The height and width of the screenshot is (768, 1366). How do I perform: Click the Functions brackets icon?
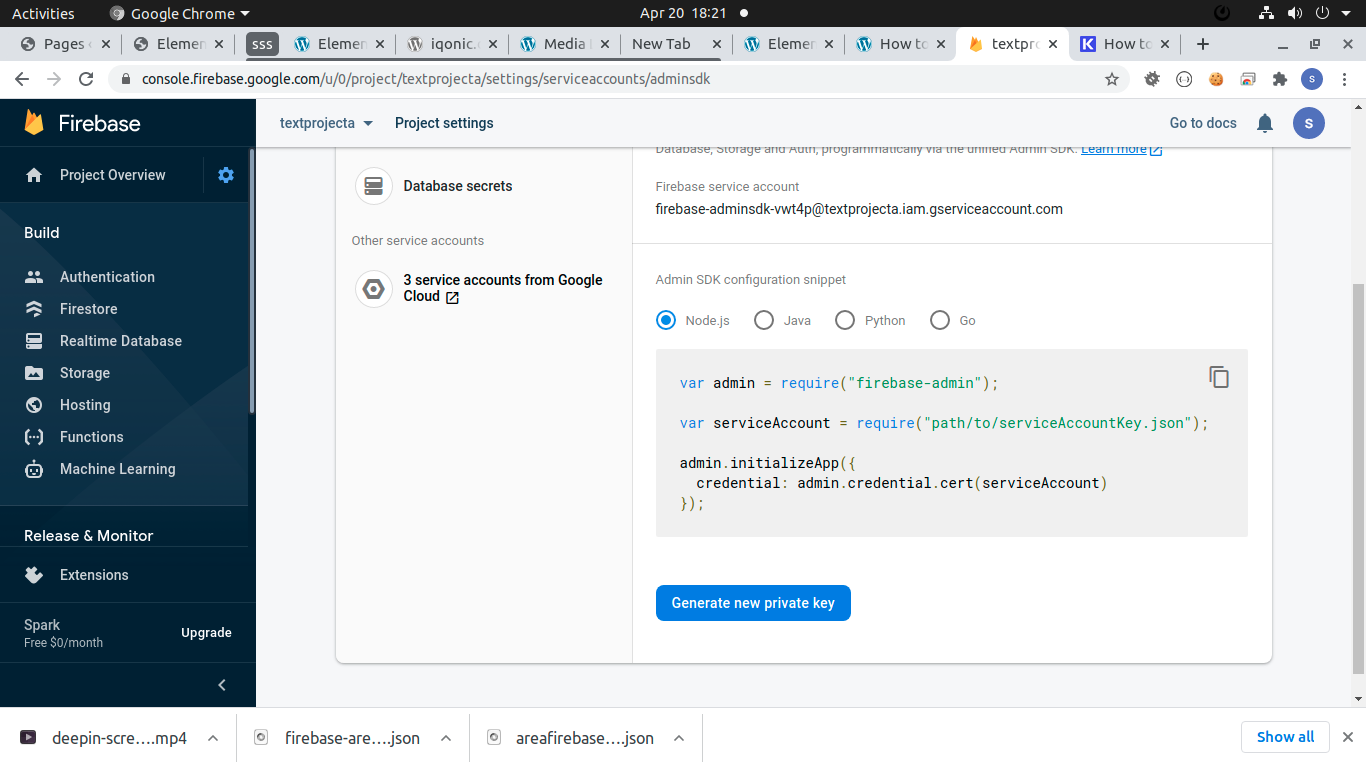coord(34,437)
